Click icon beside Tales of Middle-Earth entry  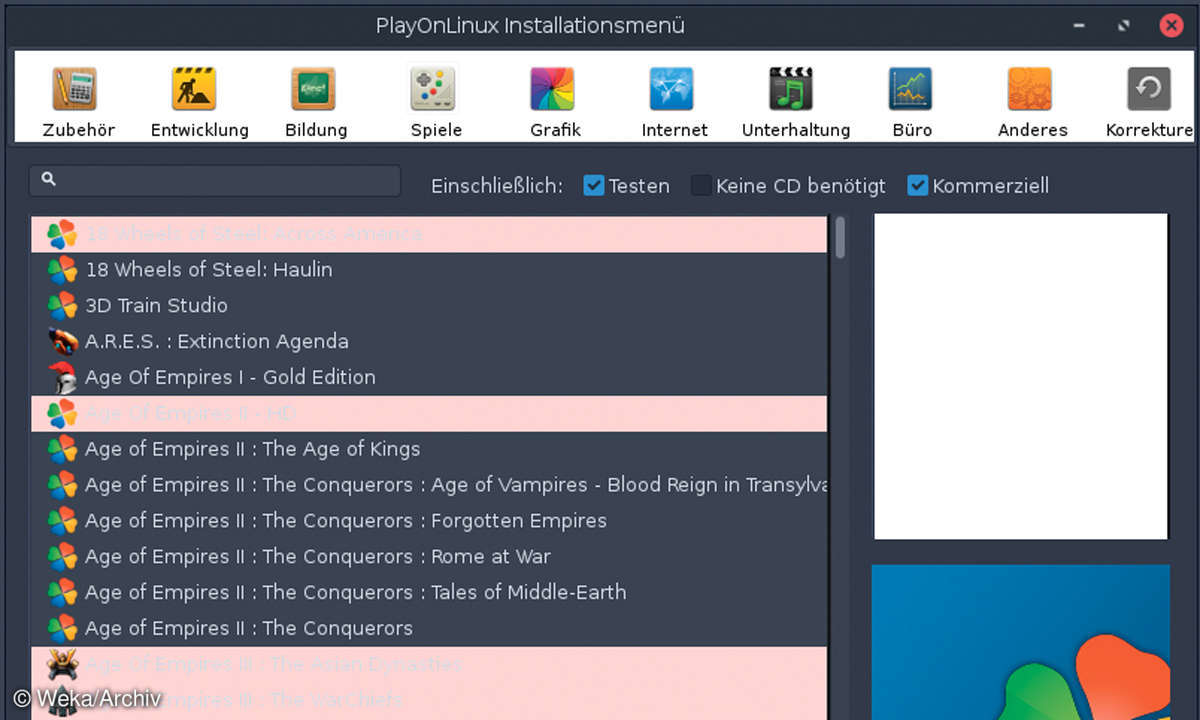pos(62,593)
